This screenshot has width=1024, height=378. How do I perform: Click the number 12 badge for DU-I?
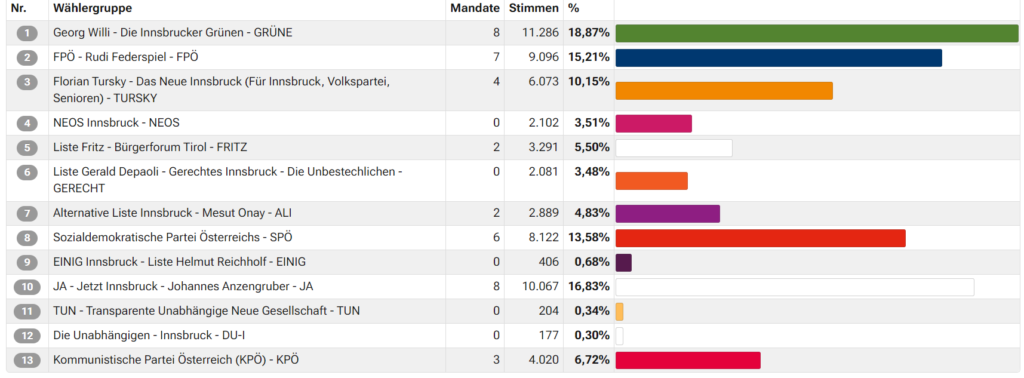tap(27, 336)
